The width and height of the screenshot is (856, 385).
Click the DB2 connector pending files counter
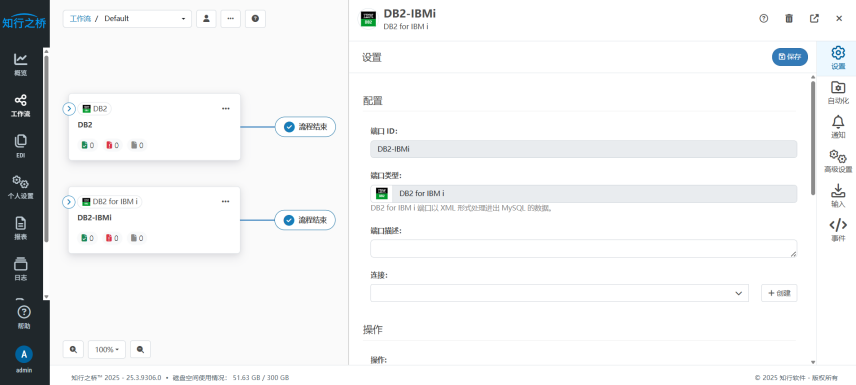137,145
